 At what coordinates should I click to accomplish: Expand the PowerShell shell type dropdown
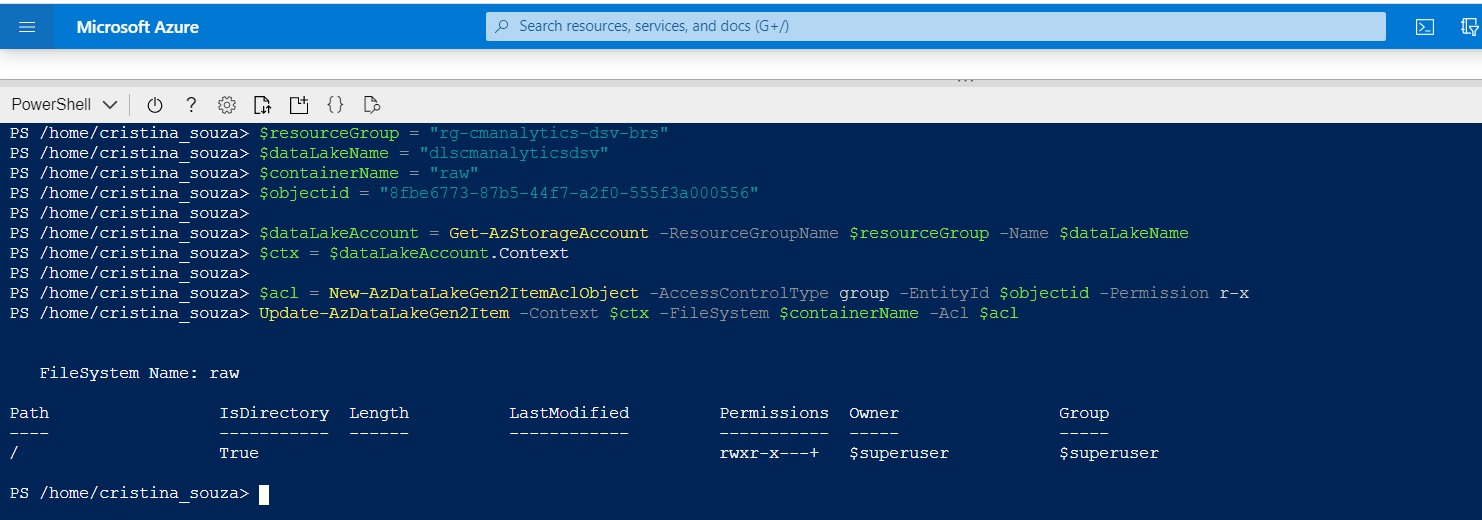pyautogui.click(x=65, y=105)
